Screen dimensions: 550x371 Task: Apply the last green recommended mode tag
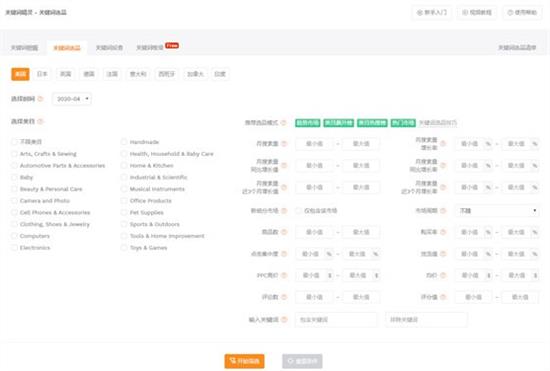tap(403, 123)
